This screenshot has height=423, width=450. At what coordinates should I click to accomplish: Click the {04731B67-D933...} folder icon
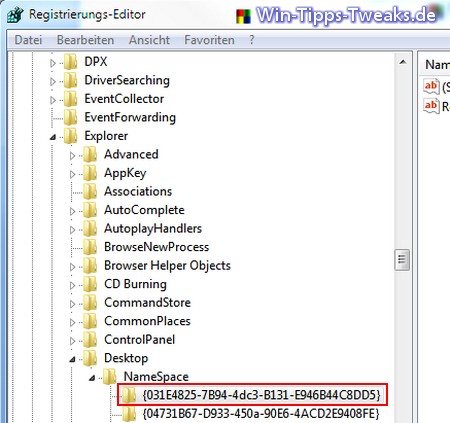[129, 414]
